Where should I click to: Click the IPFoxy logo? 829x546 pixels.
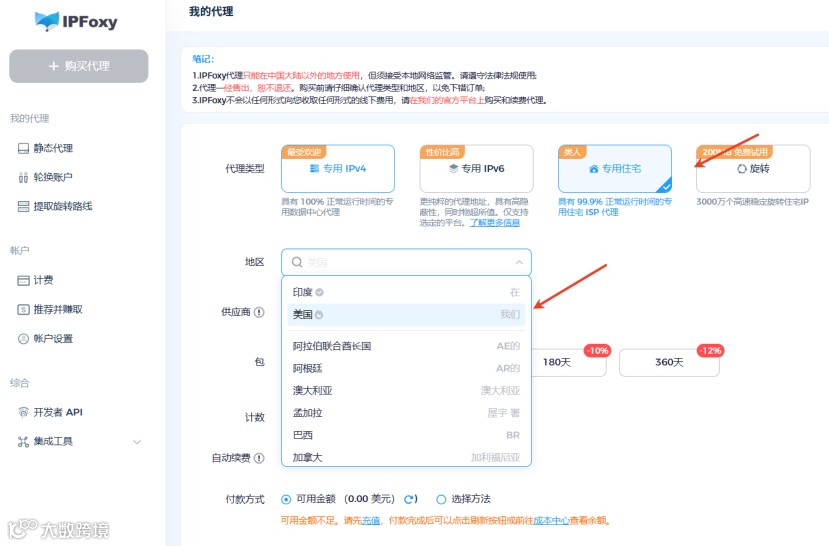[x=76, y=22]
